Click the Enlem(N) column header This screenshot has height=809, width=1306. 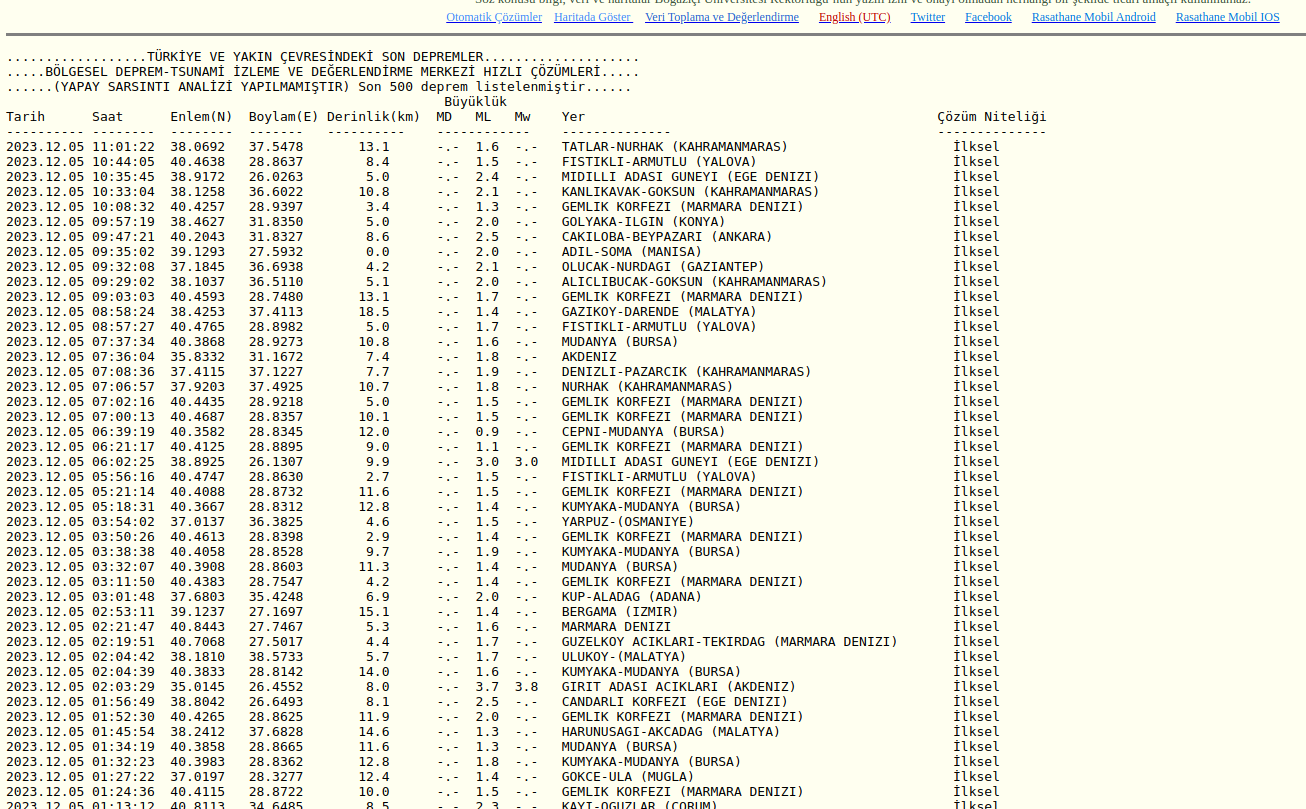point(201,117)
